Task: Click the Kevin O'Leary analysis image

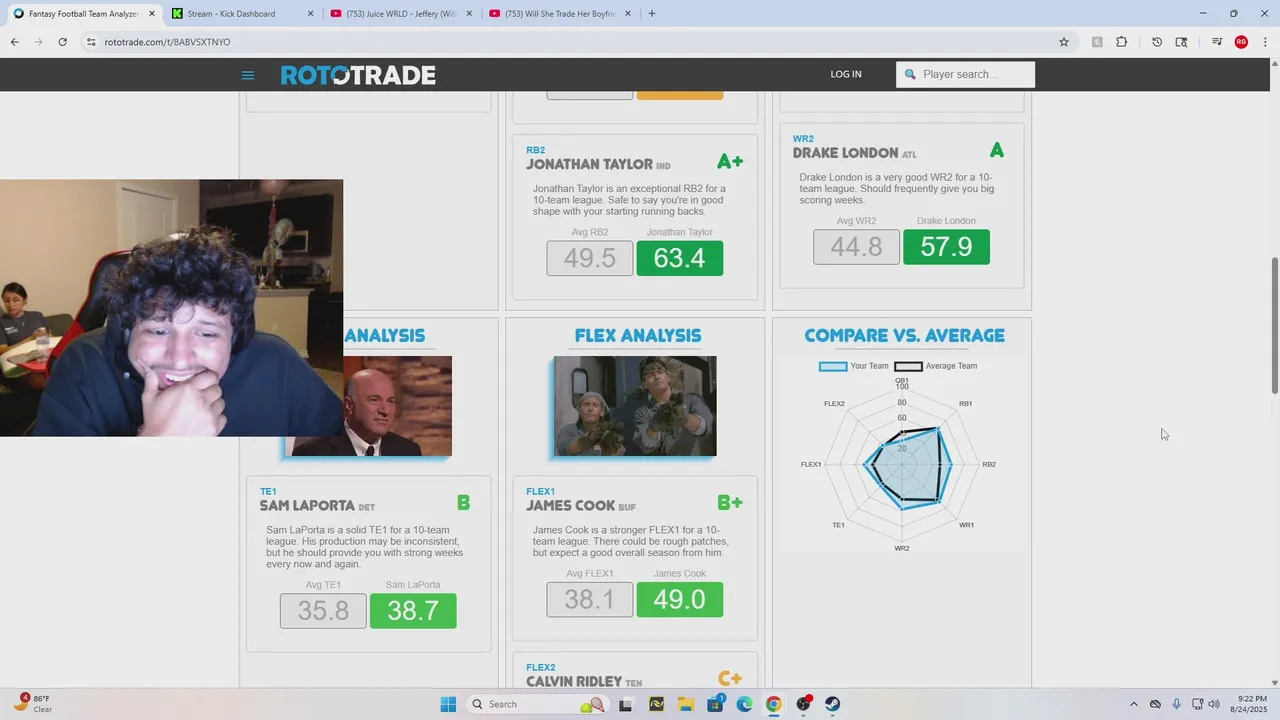Action: pyautogui.click(x=398, y=406)
